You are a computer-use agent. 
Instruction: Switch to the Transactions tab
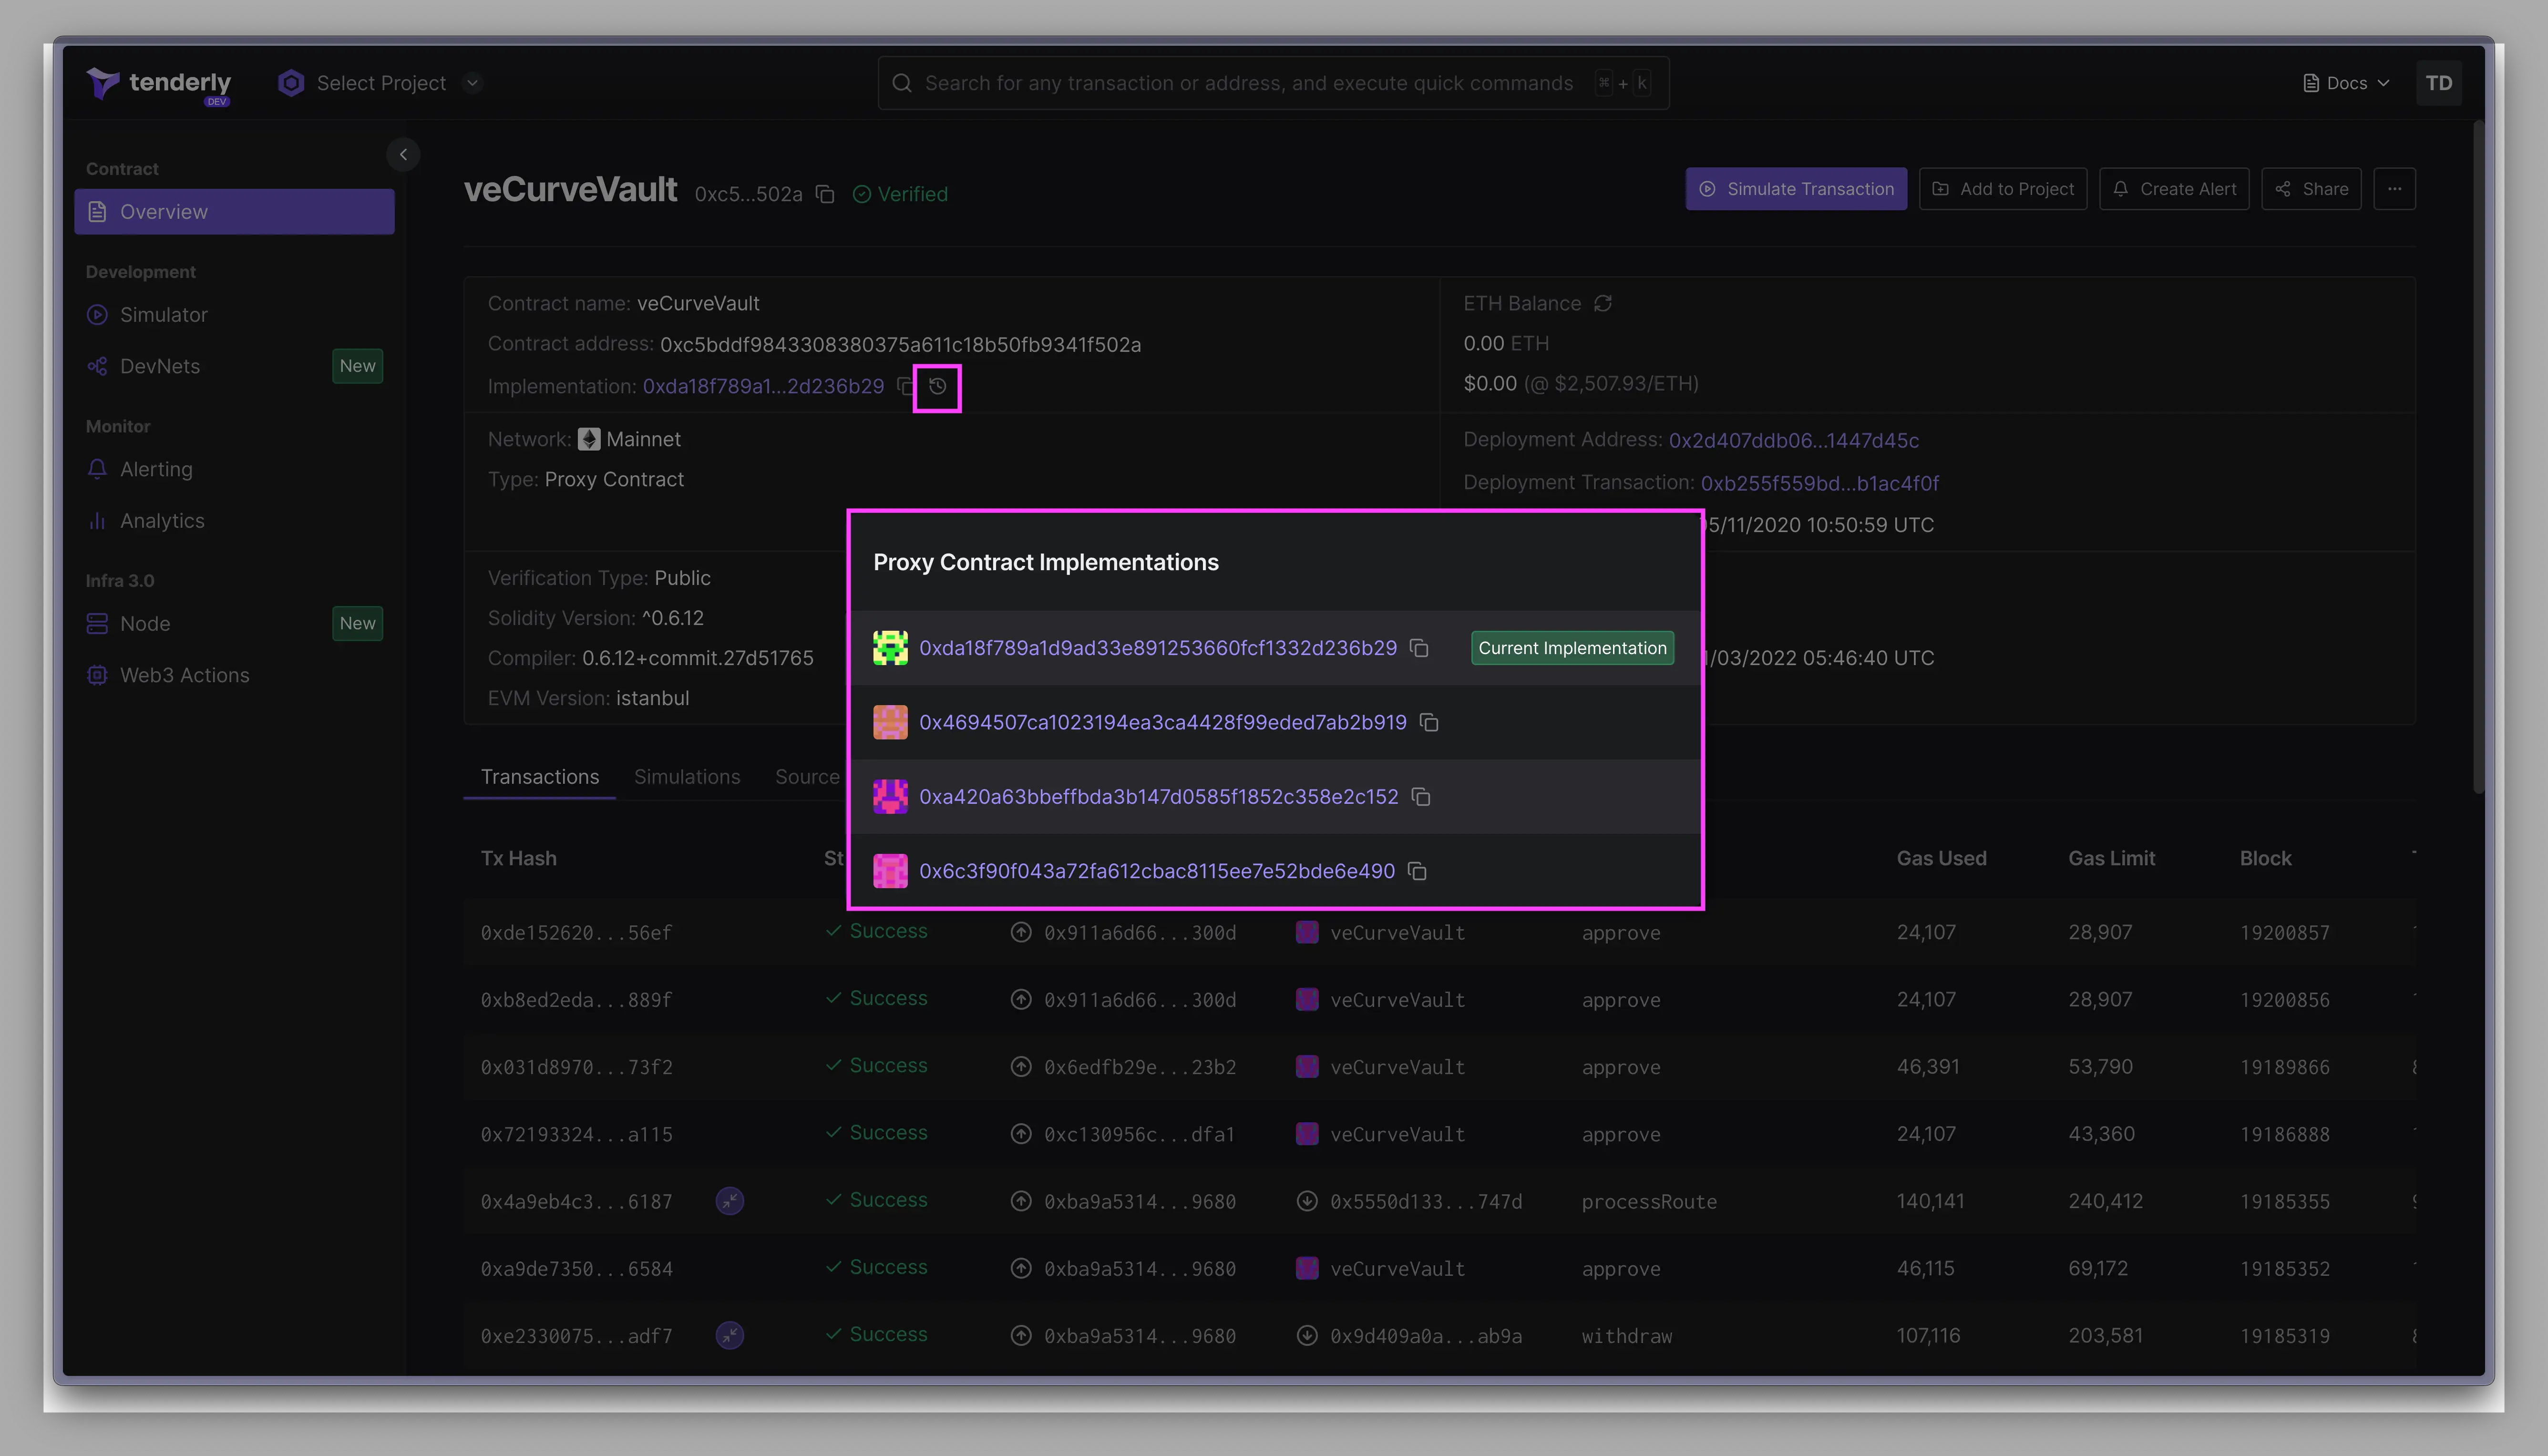(540, 777)
